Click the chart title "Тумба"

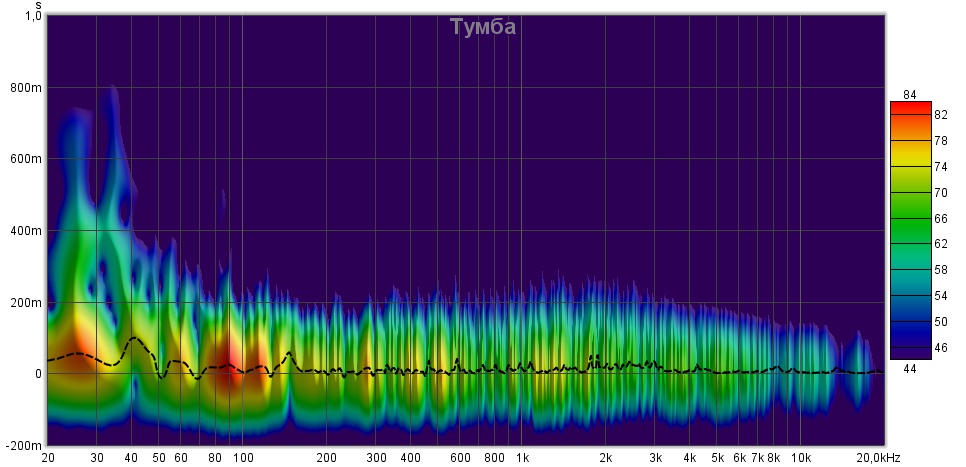click(x=483, y=27)
